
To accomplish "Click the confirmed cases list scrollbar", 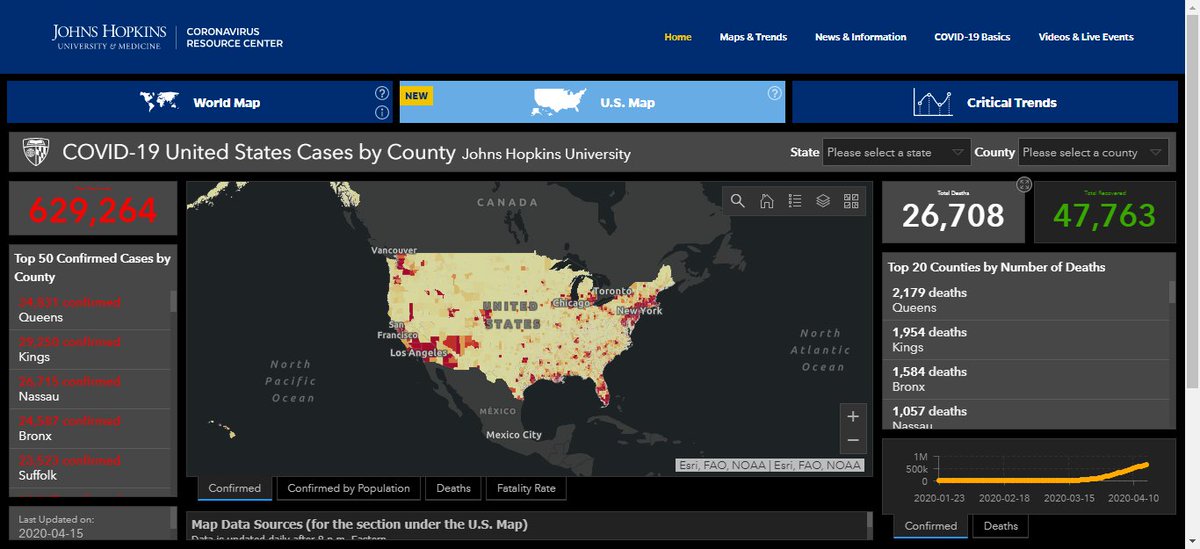I will (174, 301).
